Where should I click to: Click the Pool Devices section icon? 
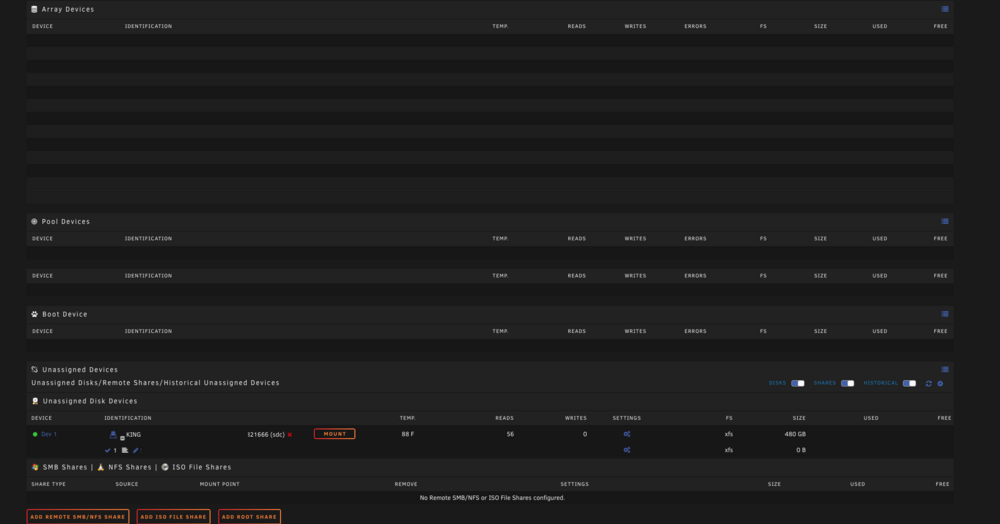click(34, 222)
